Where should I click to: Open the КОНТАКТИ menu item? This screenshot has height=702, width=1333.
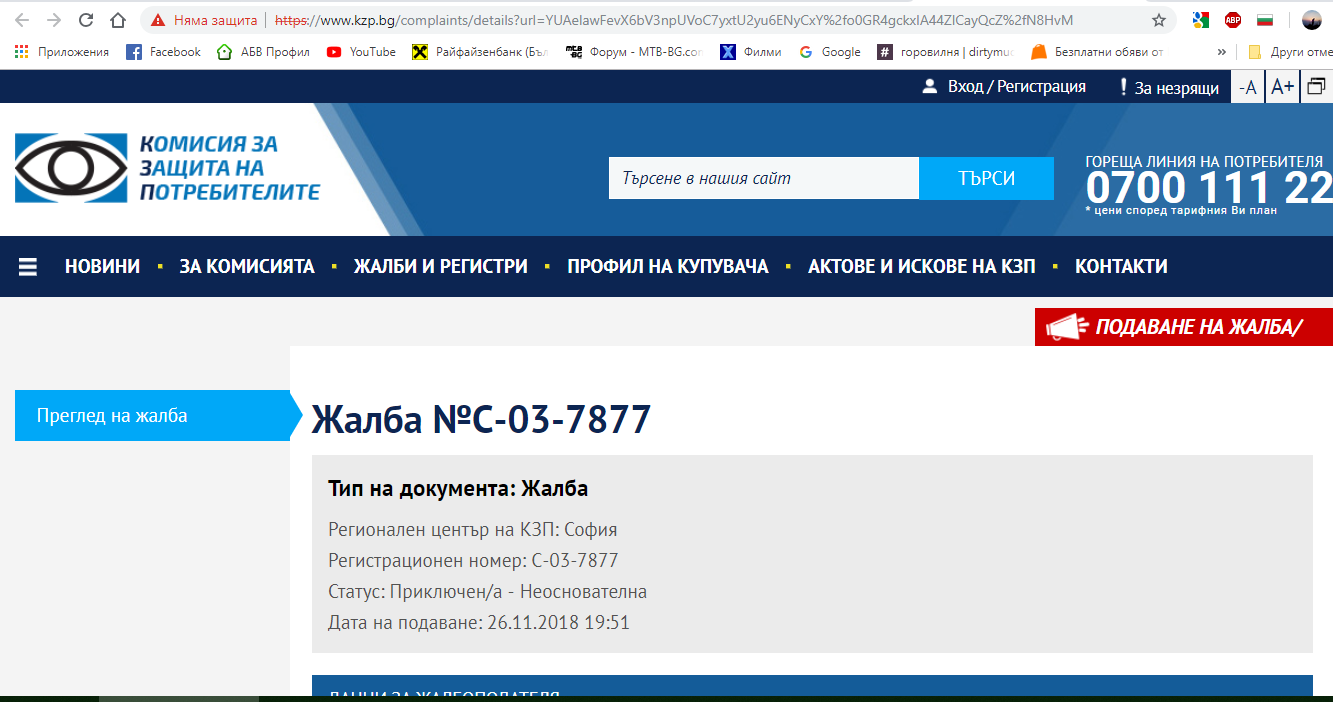pyautogui.click(x=1121, y=267)
